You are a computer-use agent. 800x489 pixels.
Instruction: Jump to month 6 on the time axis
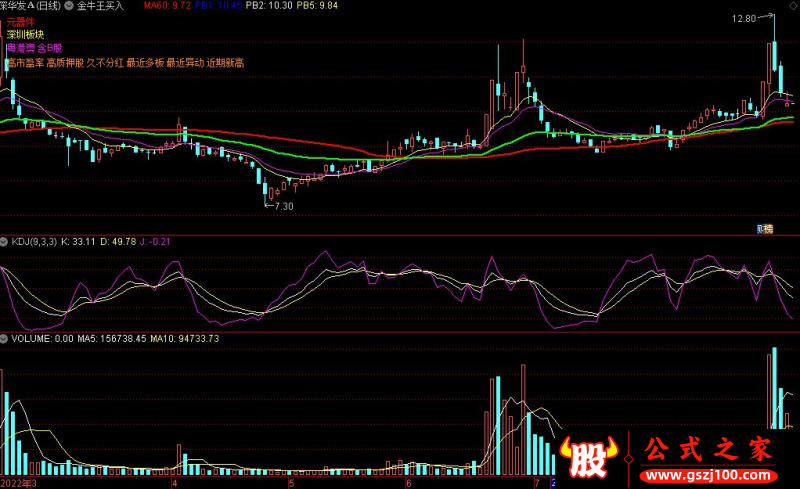(x=409, y=483)
